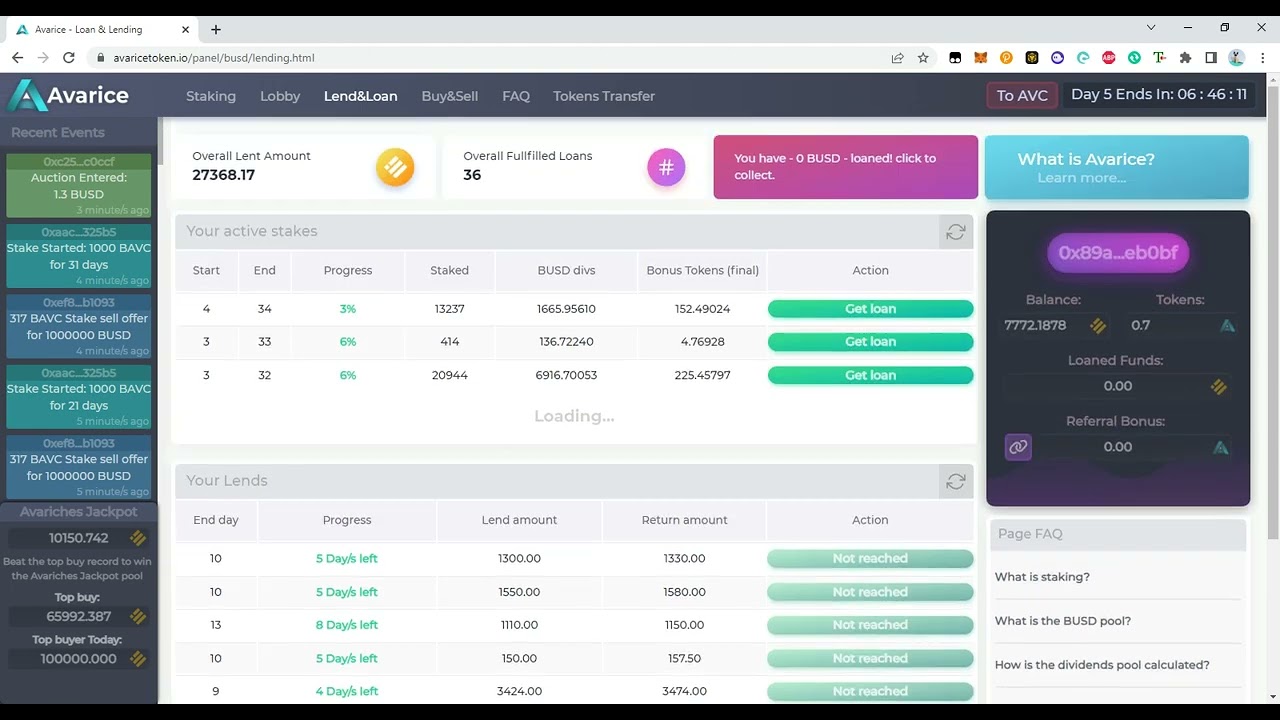Viewport: 1280px width, 720px height.
Task: Click the BUSD icon next to Balance
Action: [1098, 325]
